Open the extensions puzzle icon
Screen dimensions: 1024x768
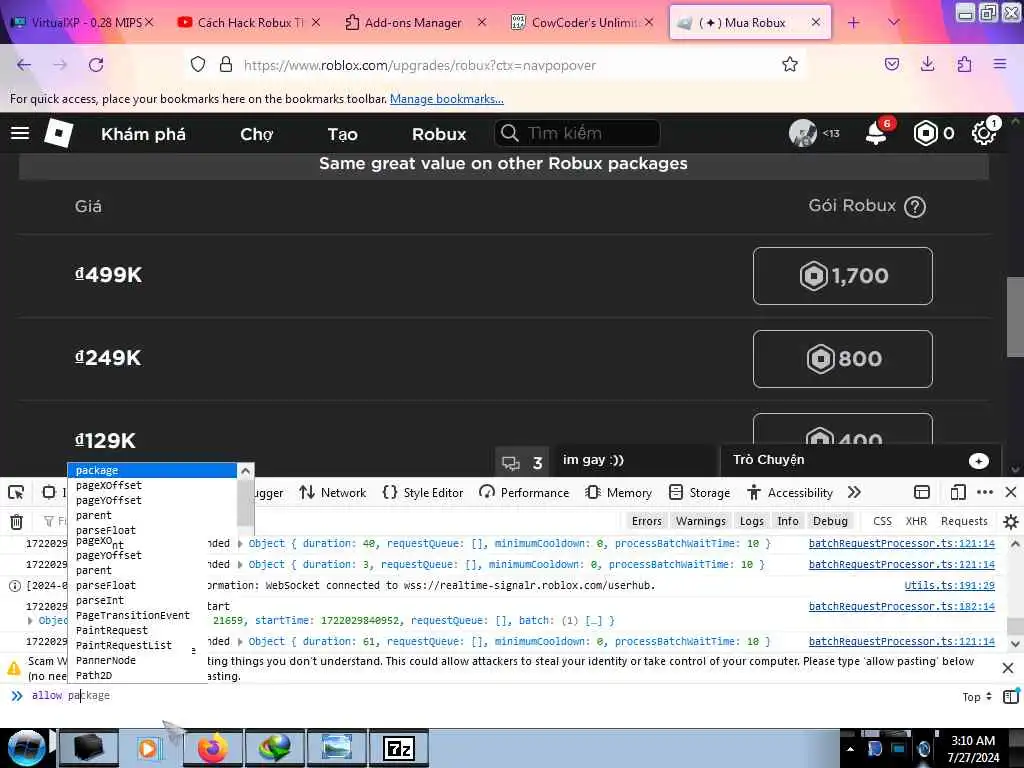coord(964,64)
